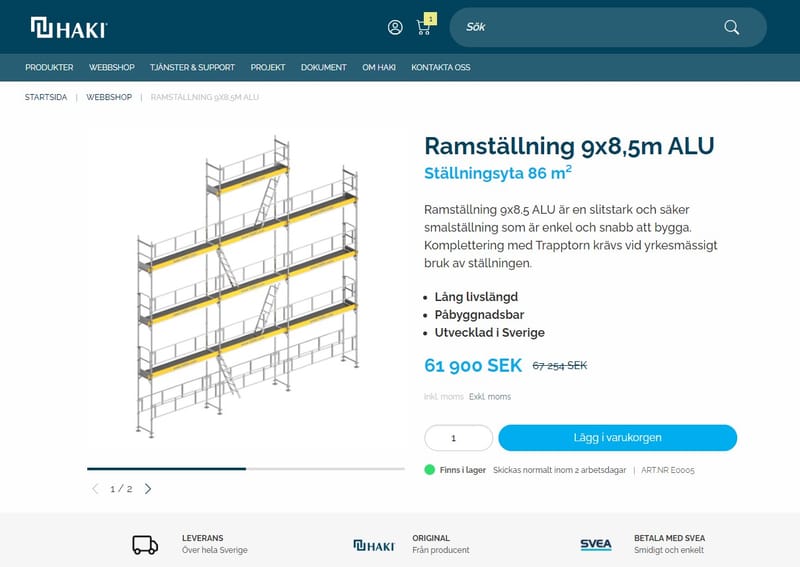Screen dimensions: 800x567
Task: Open the WEBBSHOP menu item
Action: (x=112, y=67)
